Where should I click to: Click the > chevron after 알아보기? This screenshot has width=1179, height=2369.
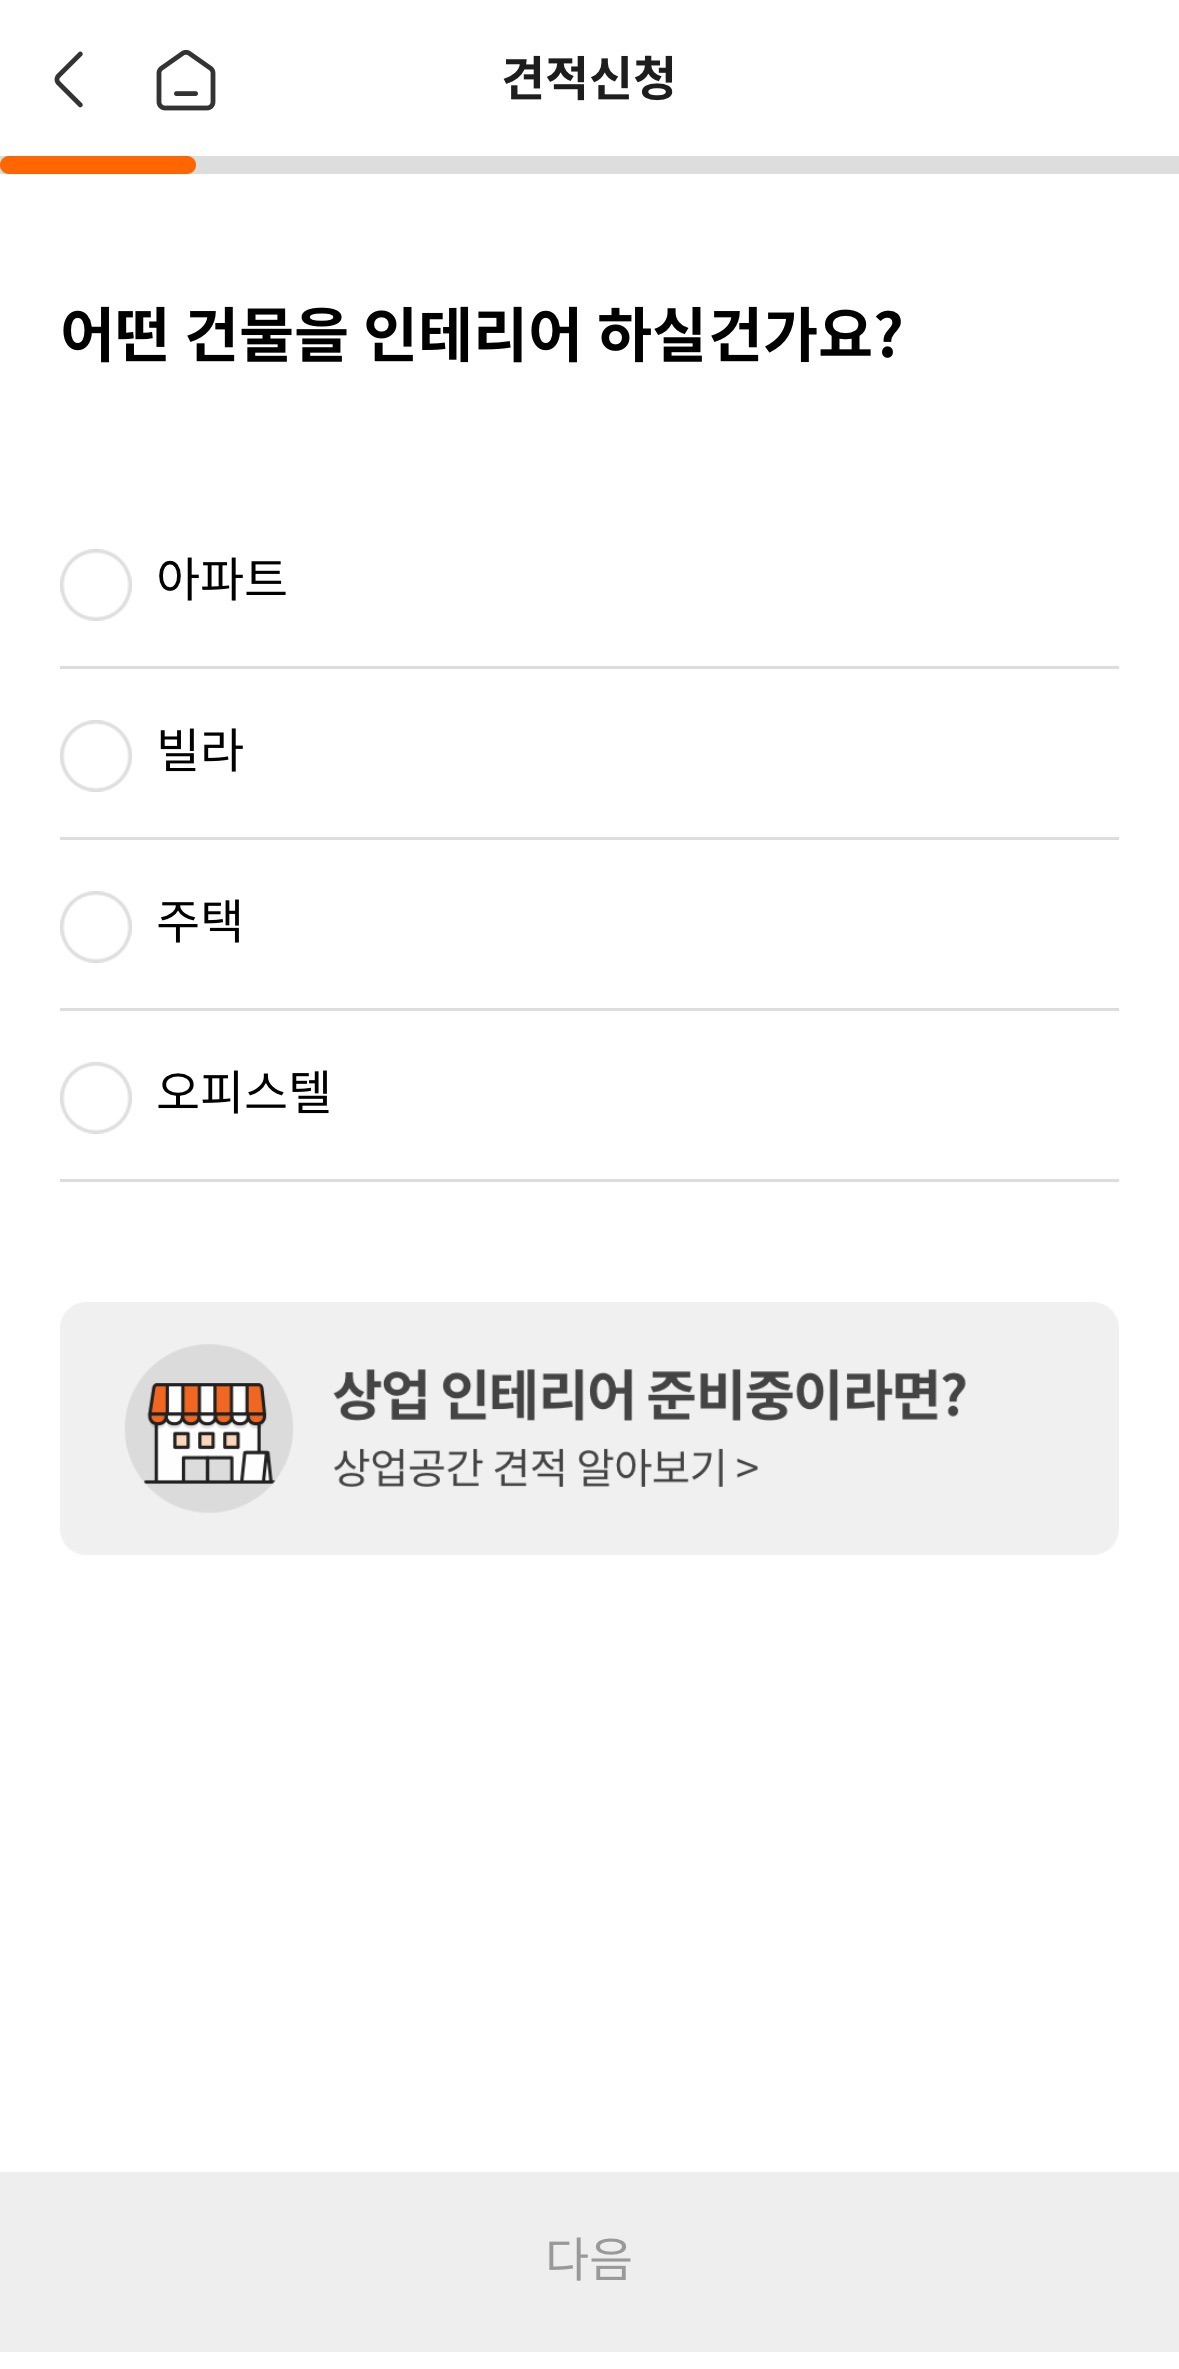tap(747, 1468)
